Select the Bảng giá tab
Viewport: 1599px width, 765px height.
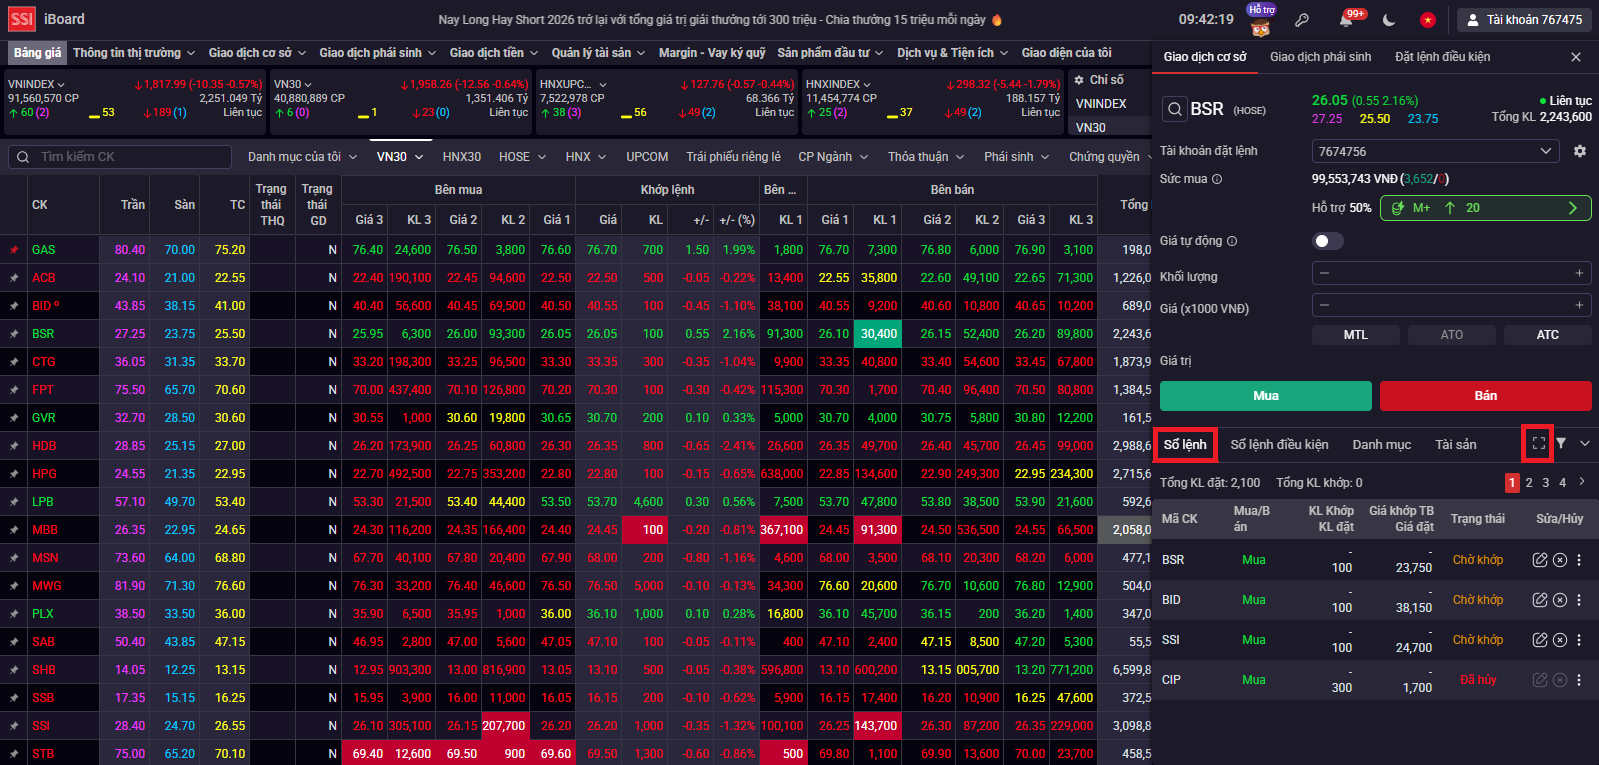tap(38, 53)
